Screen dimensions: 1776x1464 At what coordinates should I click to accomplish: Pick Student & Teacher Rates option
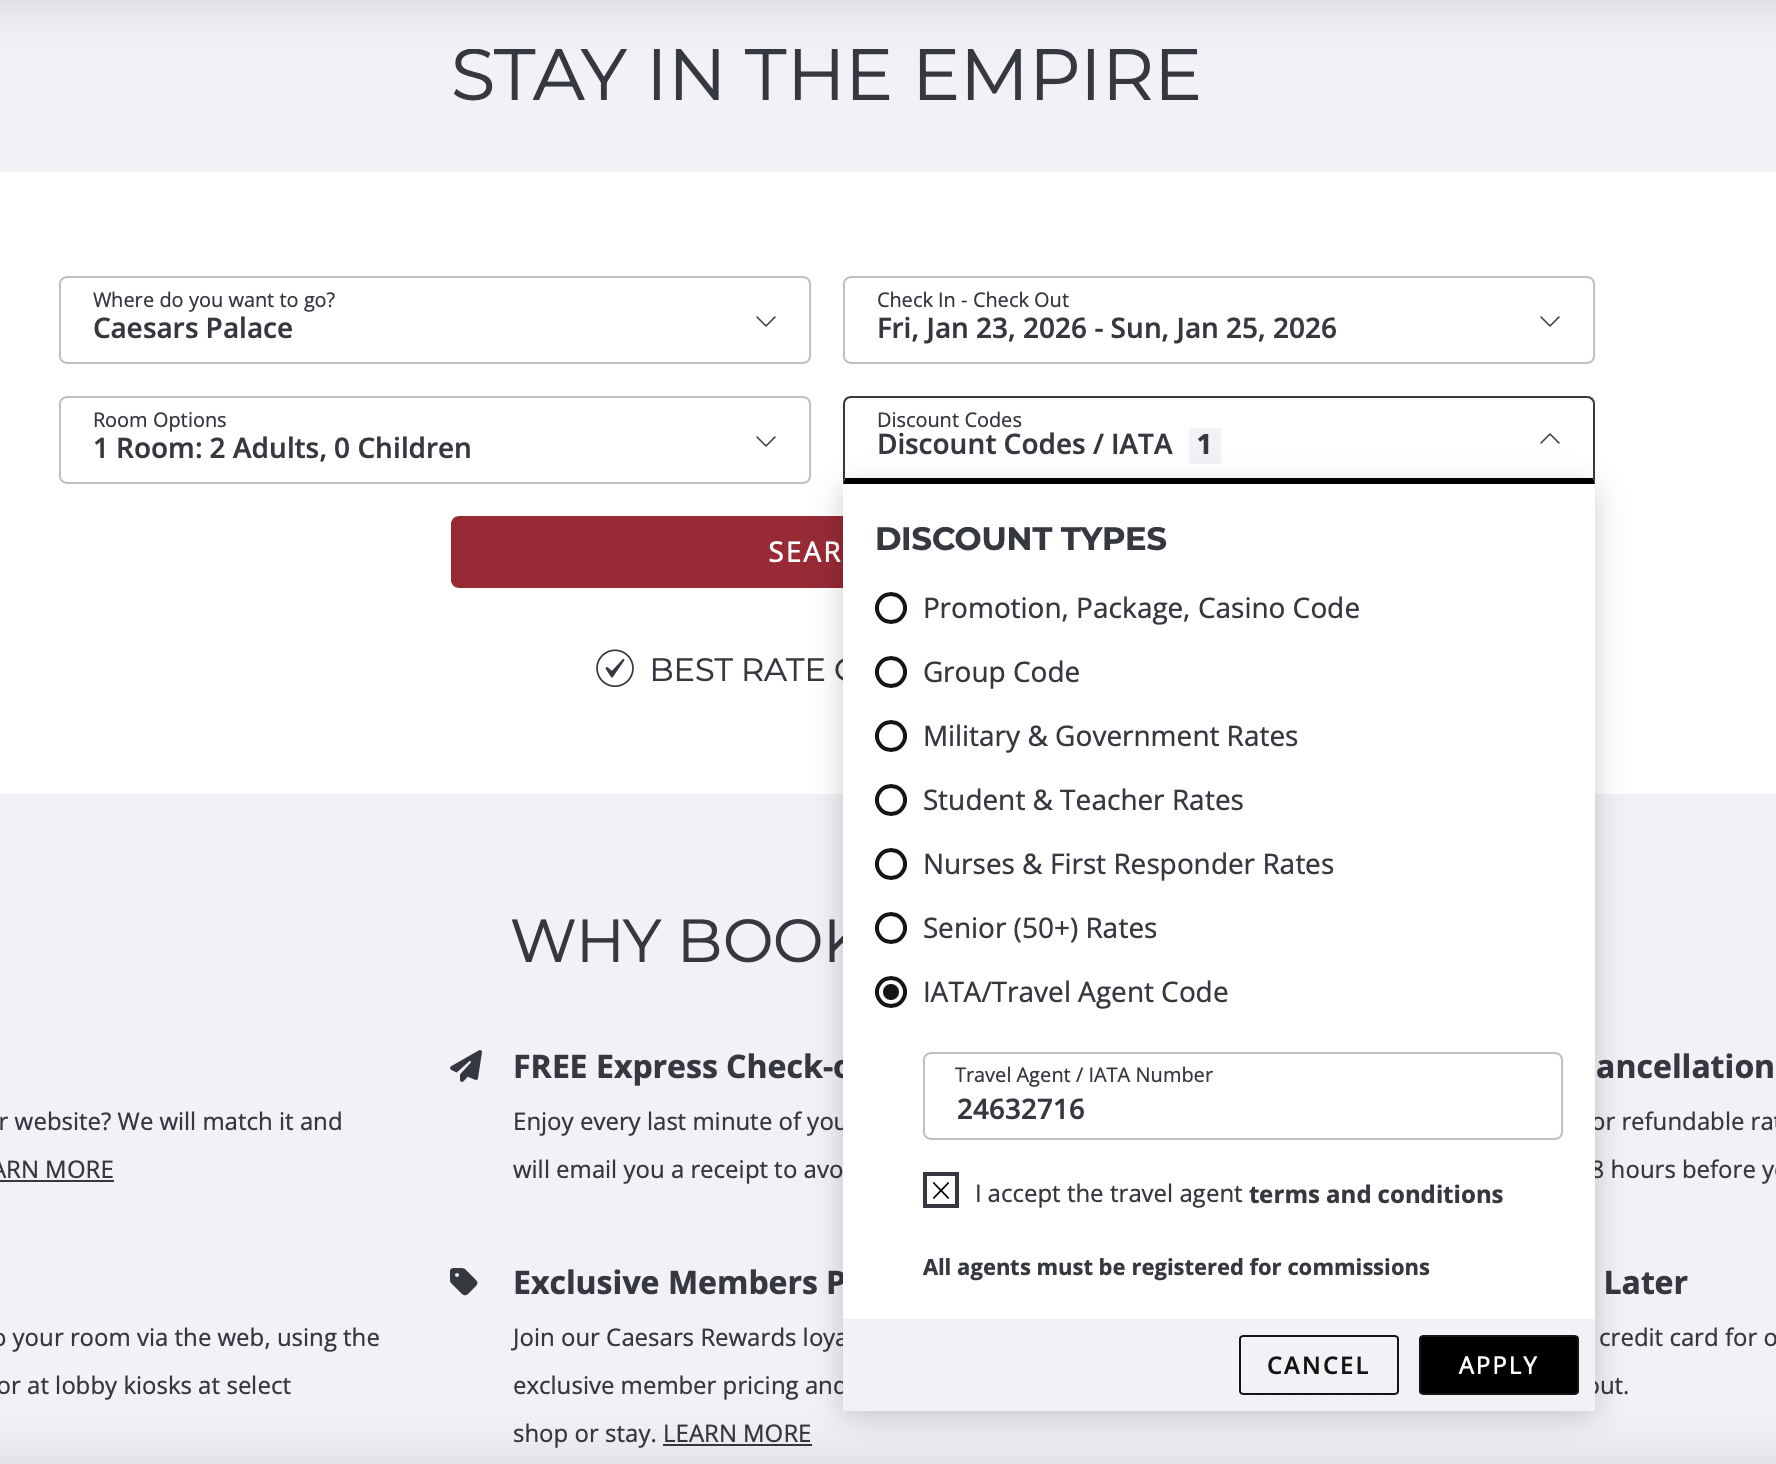coord(891,800)
